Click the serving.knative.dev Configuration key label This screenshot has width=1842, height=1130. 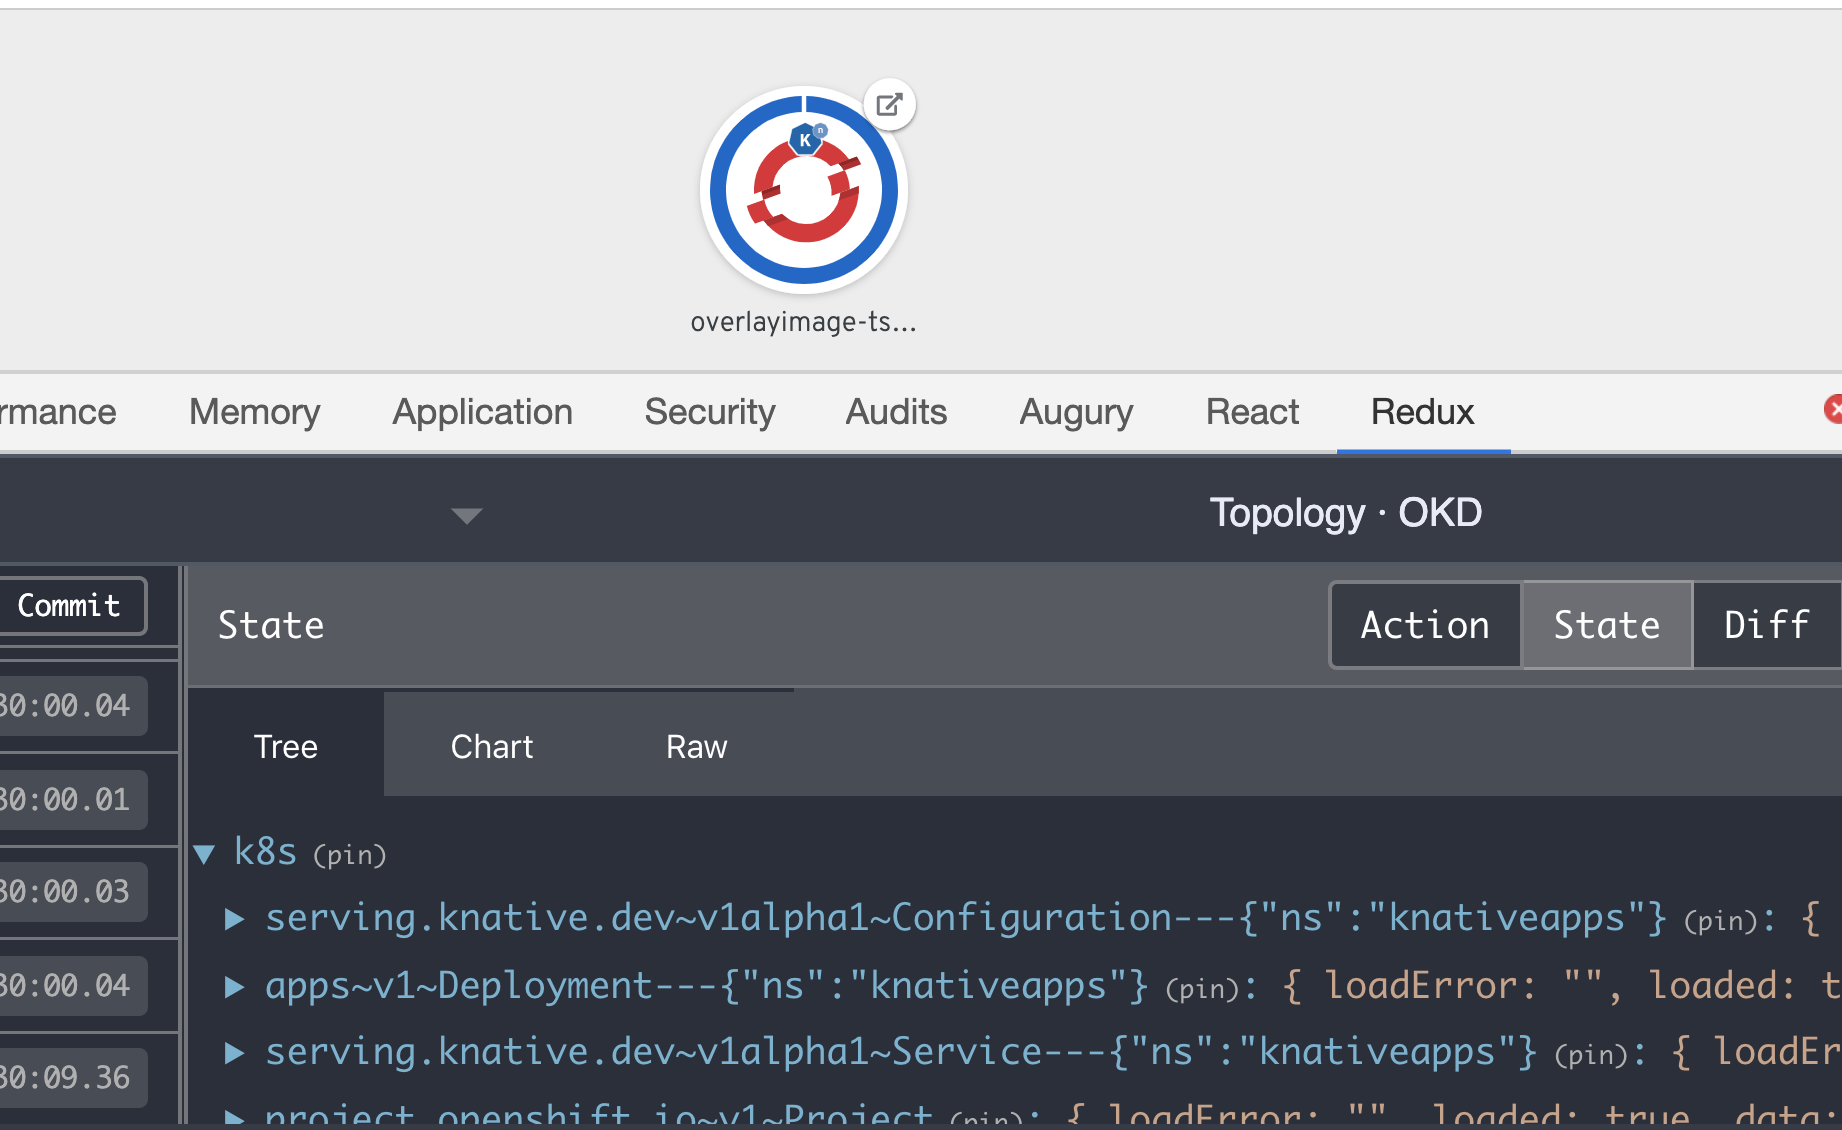(x=965, y=918)
